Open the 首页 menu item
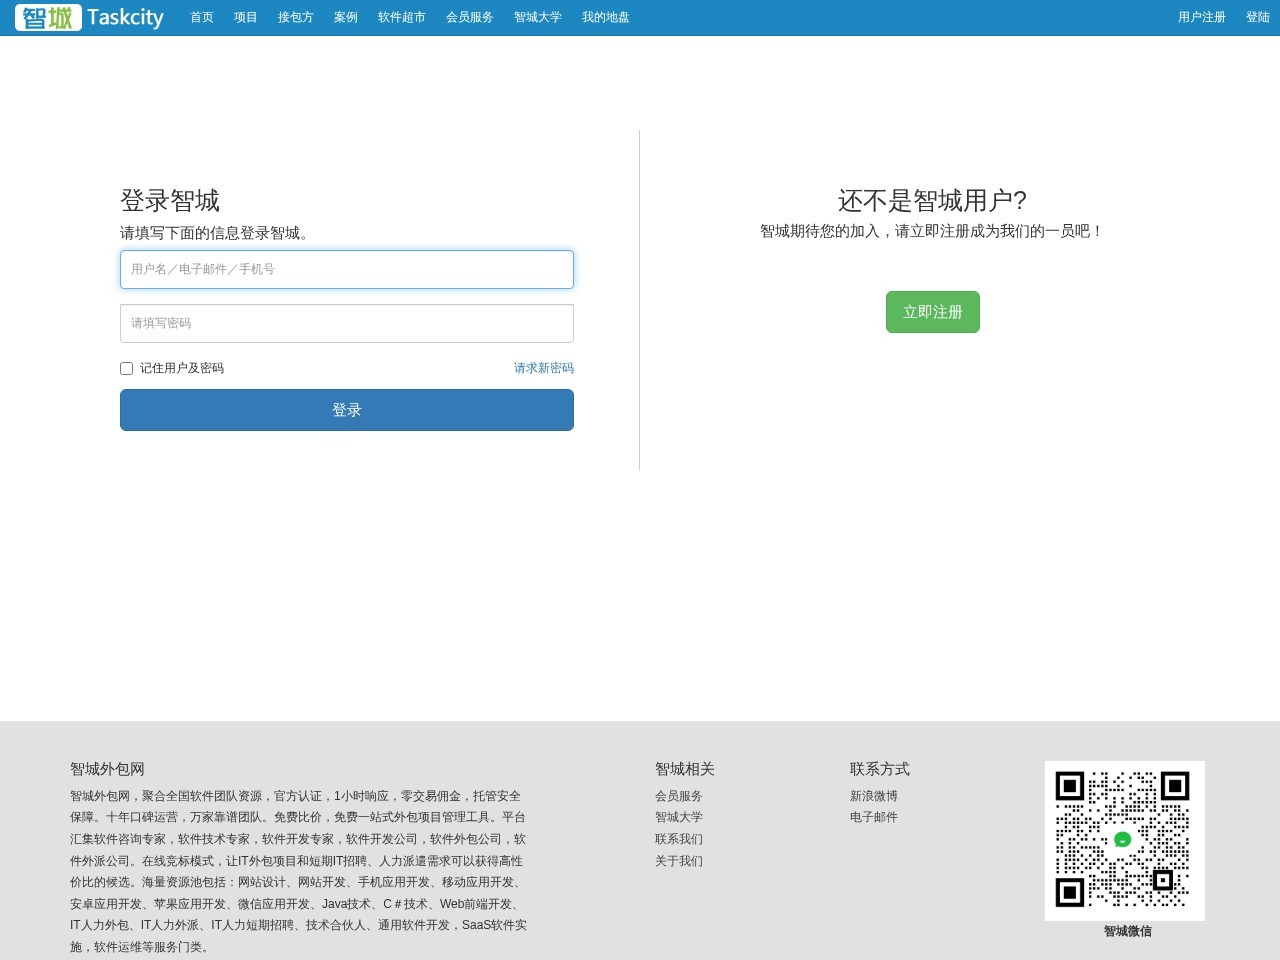 click(x=202, y=17)
